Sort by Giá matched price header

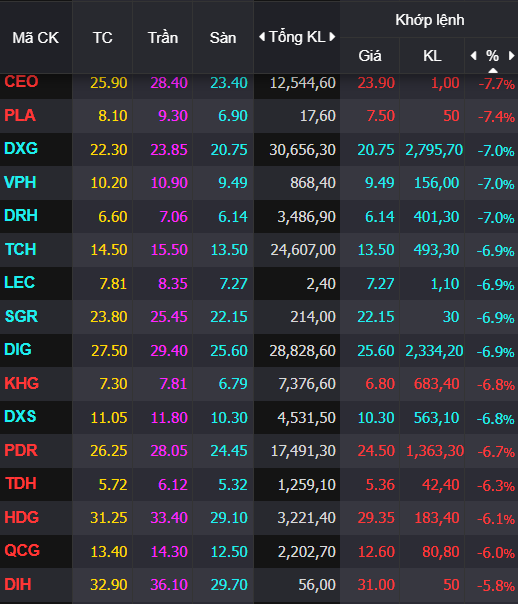coord(370,56)
